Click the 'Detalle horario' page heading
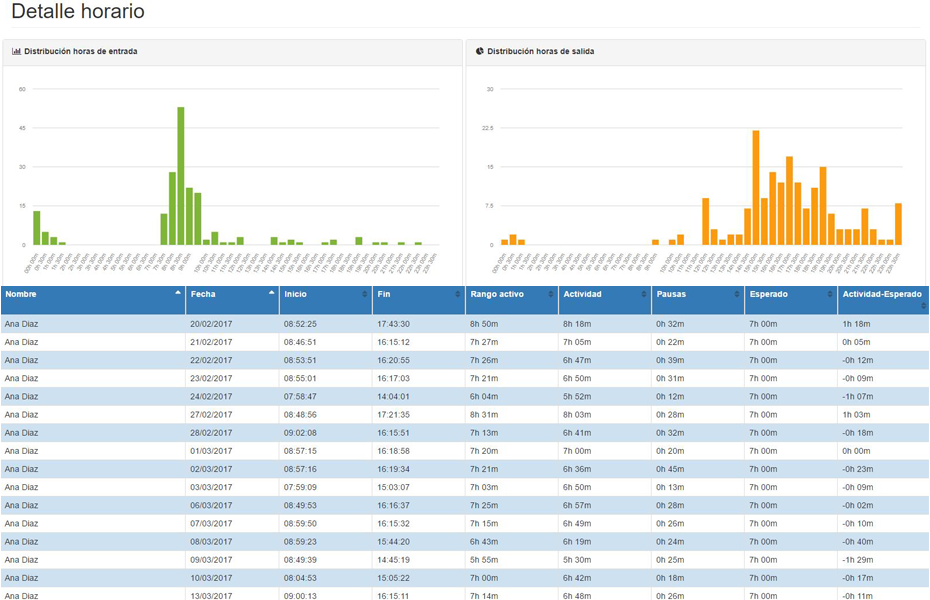The height and width of the screenshot is (600, 930). (78, 13)
